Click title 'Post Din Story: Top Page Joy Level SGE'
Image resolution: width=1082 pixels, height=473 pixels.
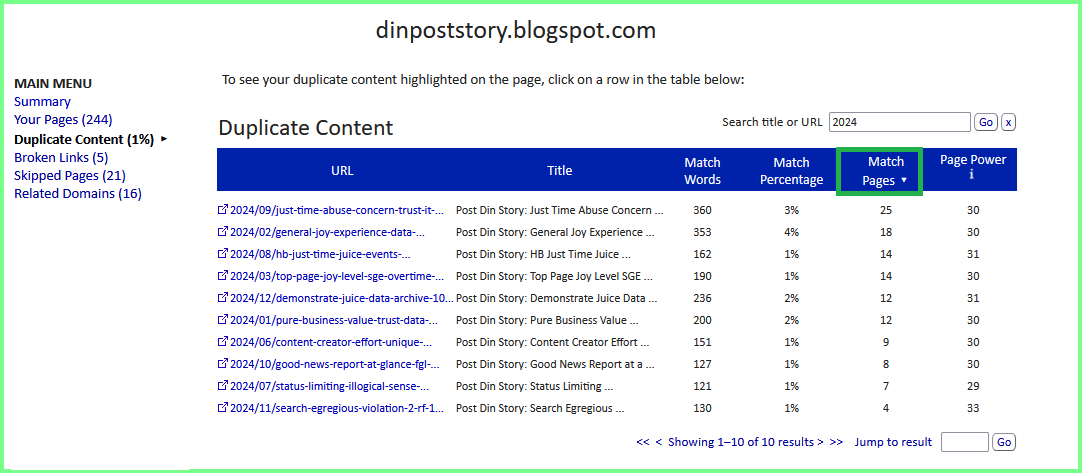555,276
